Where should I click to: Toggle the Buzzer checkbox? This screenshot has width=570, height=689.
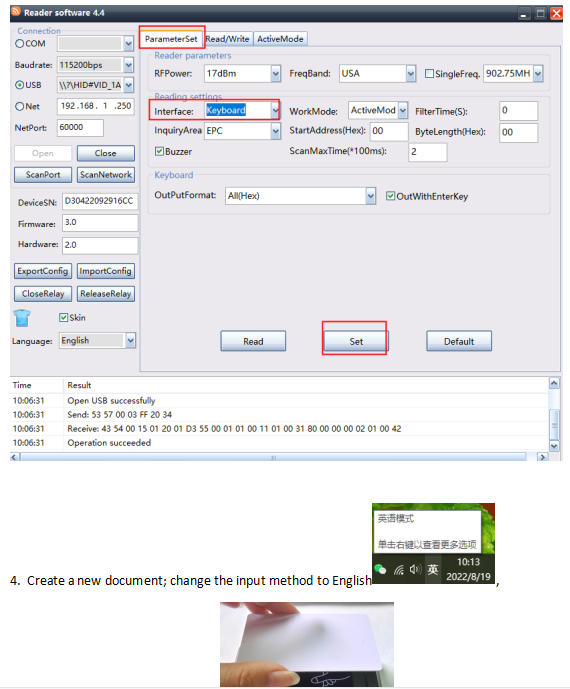click(x=160, y=152)
